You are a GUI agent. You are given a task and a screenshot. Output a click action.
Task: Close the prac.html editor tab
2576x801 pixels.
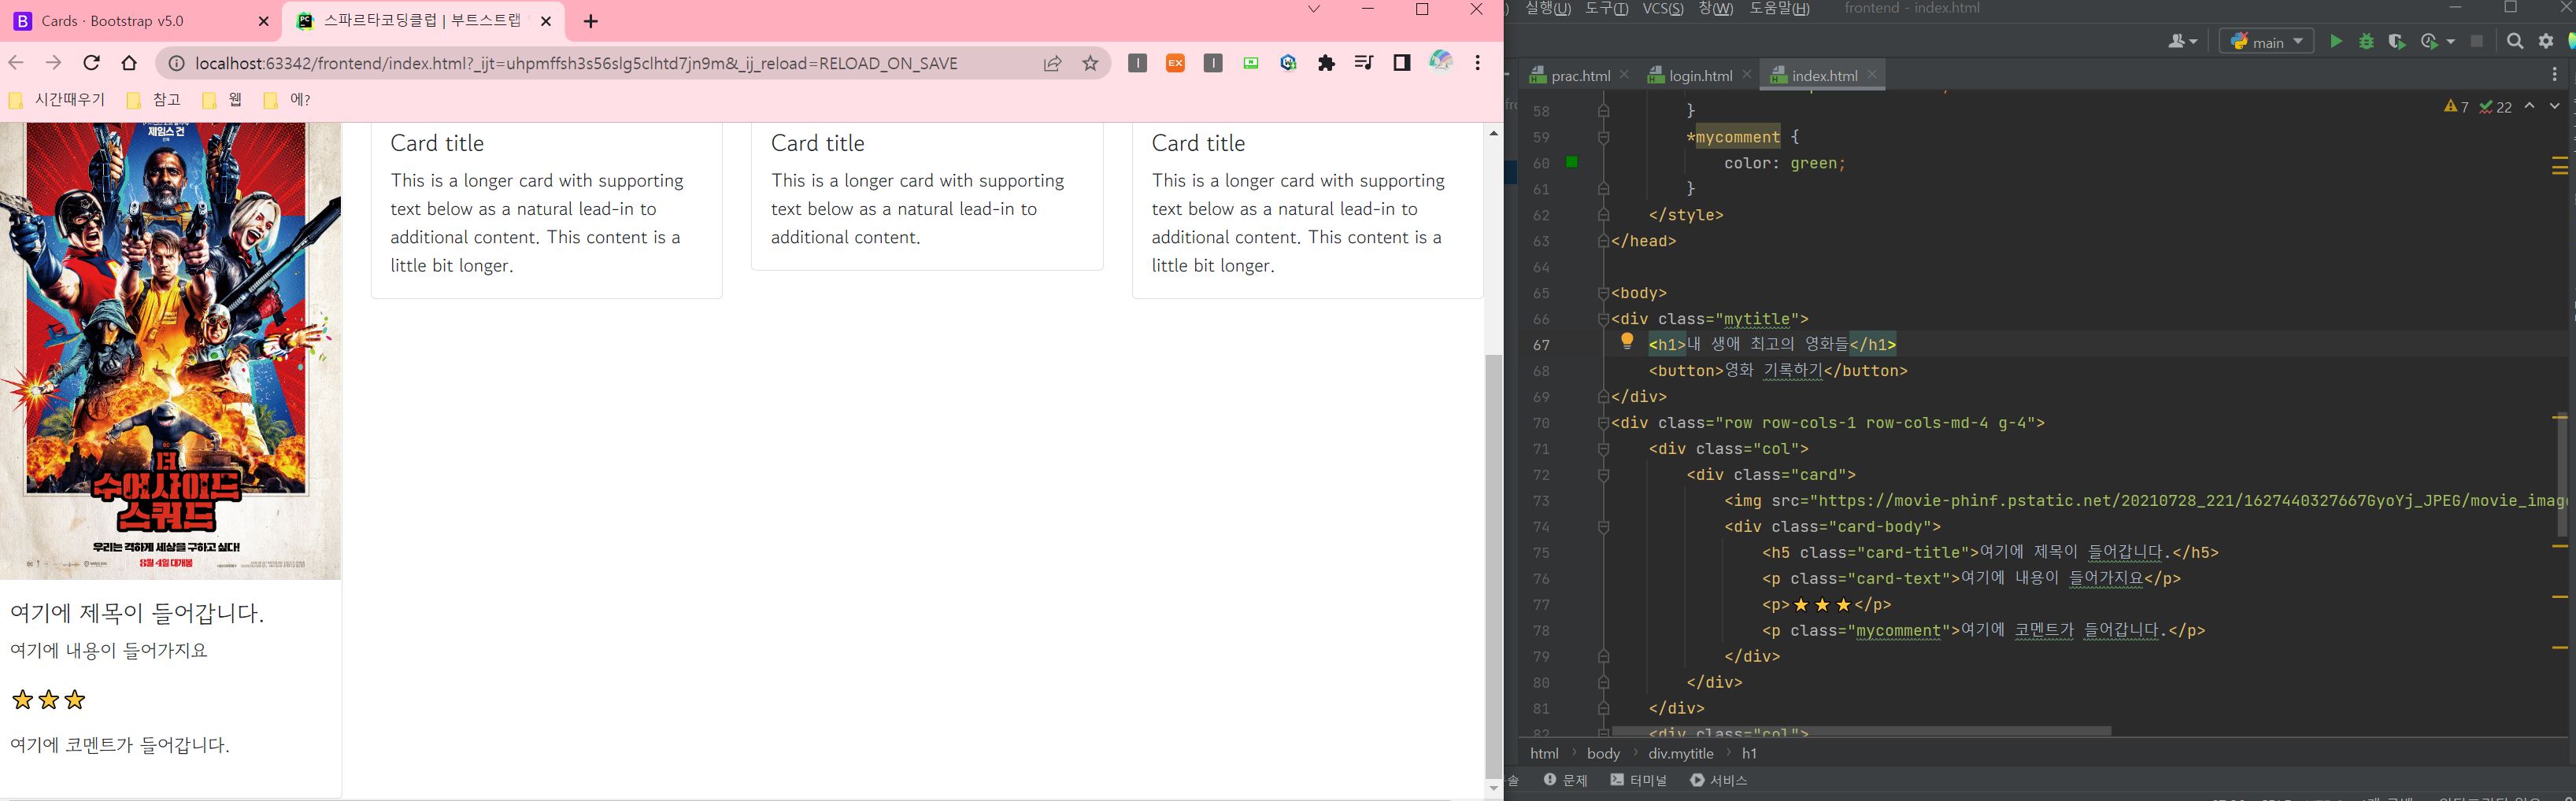pyautogui.click(x=1624, y=74)
